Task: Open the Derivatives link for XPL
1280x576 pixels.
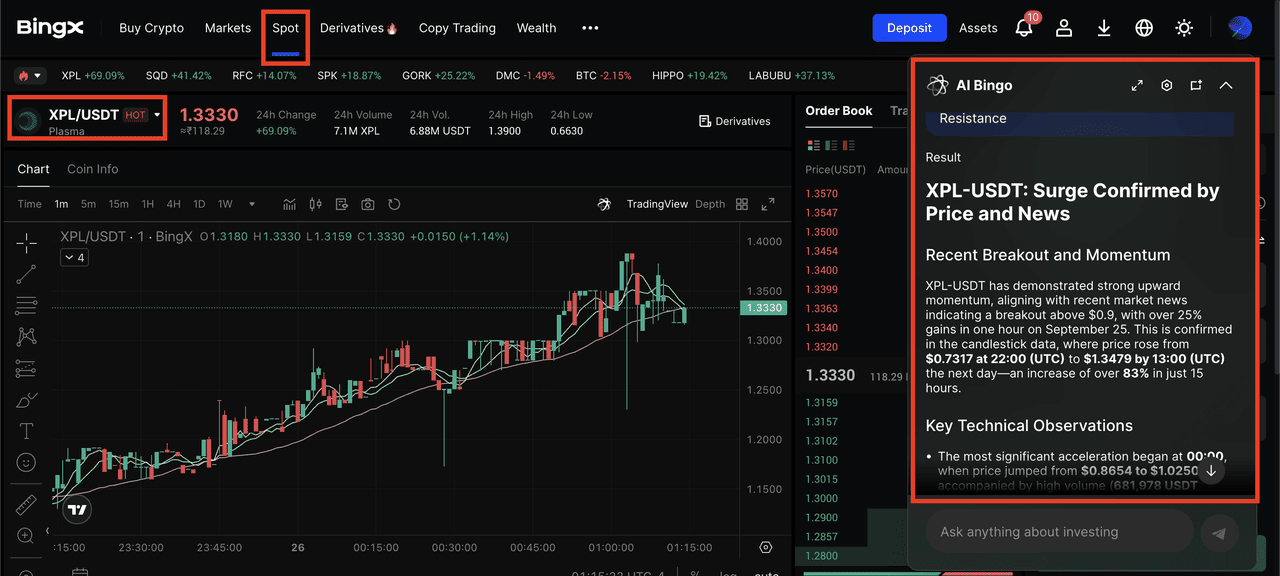Action: (735, 121)
